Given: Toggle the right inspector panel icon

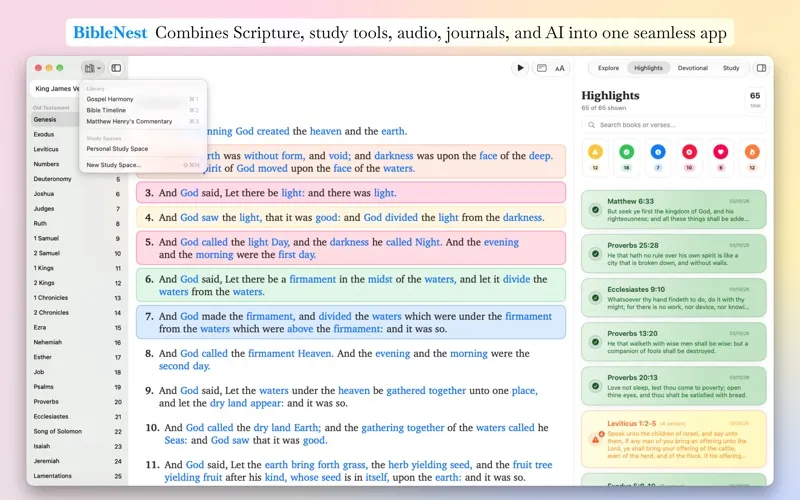Looking at the screenshot, I should [761, 68].
